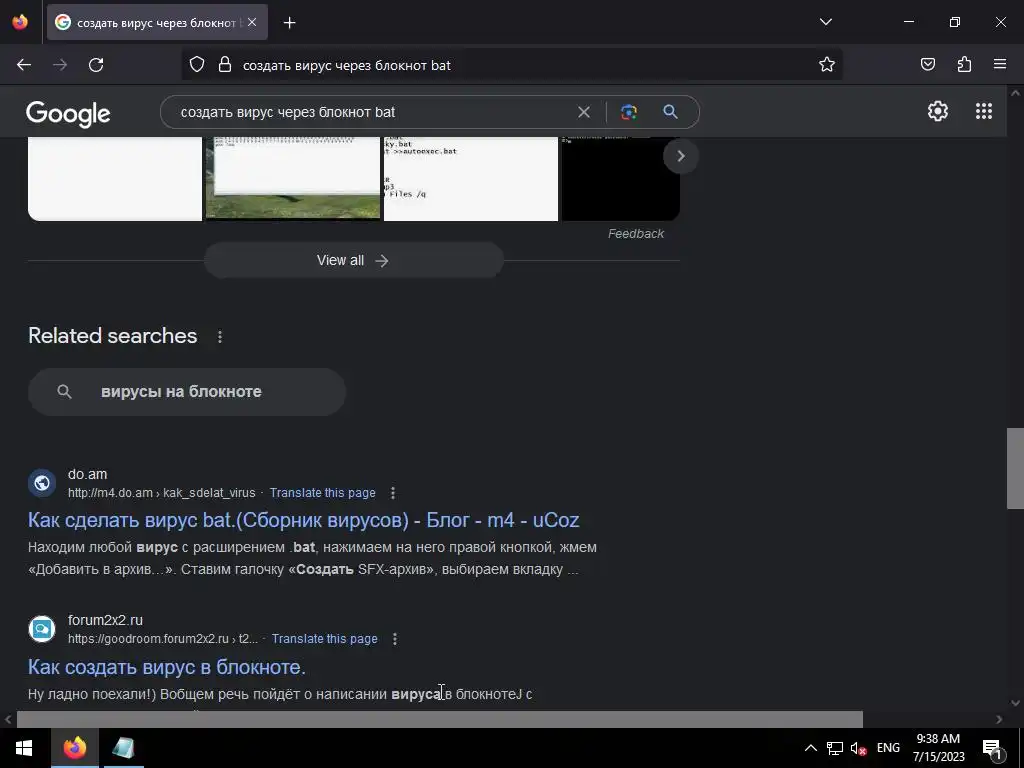Open the first white image thumbnail
1024x768 pixels.
[115, 179]
